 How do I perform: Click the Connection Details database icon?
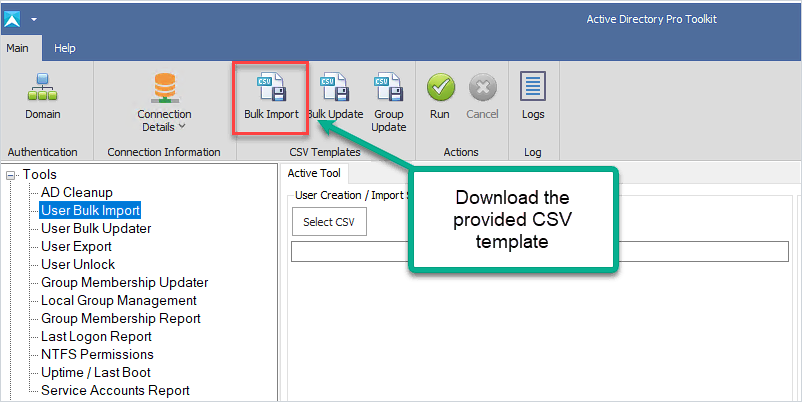pos(164,87)
